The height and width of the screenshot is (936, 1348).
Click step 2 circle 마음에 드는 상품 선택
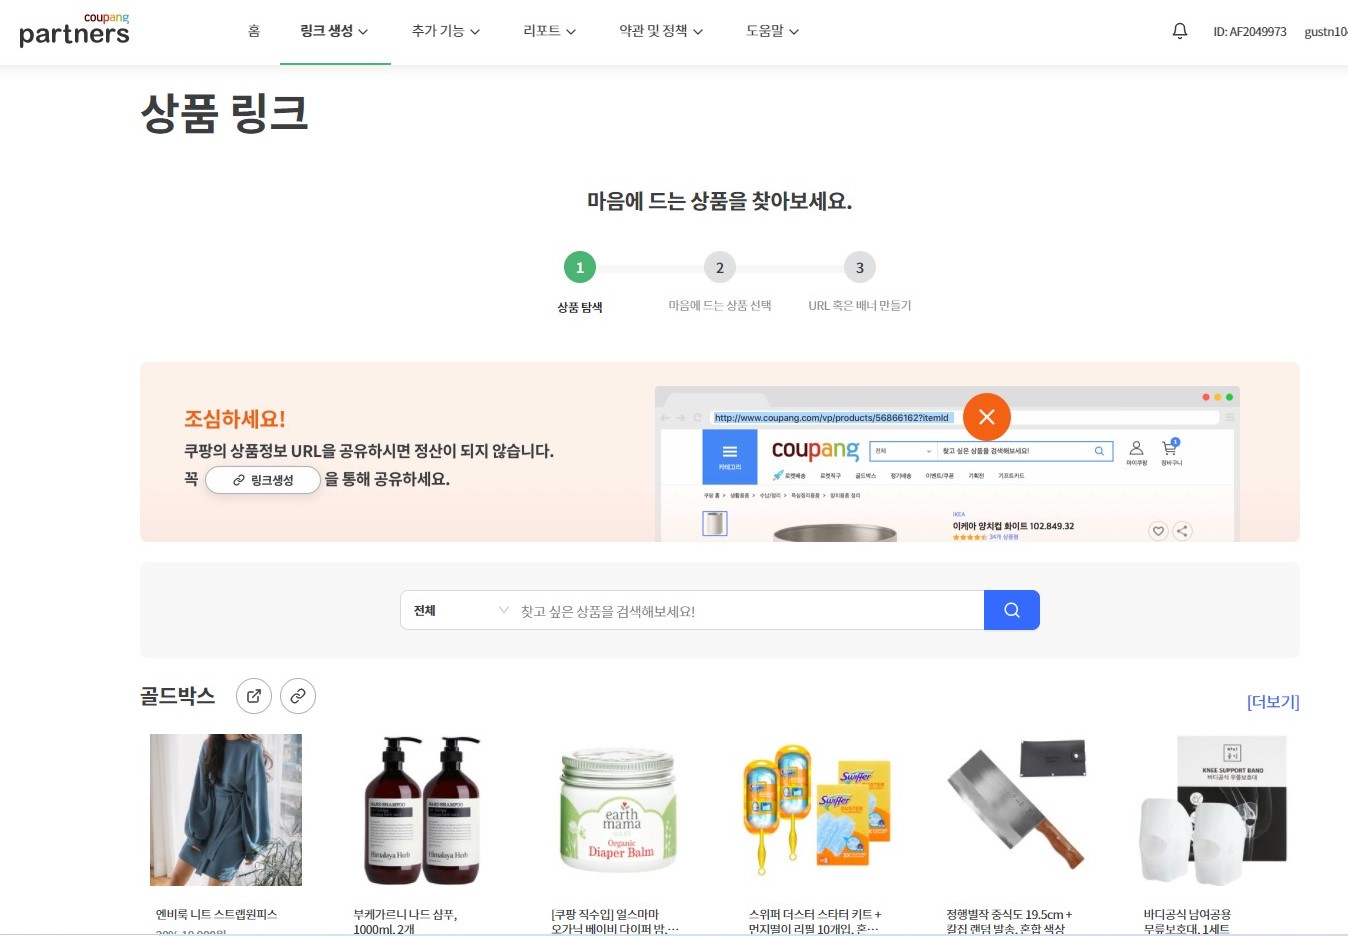click(720, 267)
